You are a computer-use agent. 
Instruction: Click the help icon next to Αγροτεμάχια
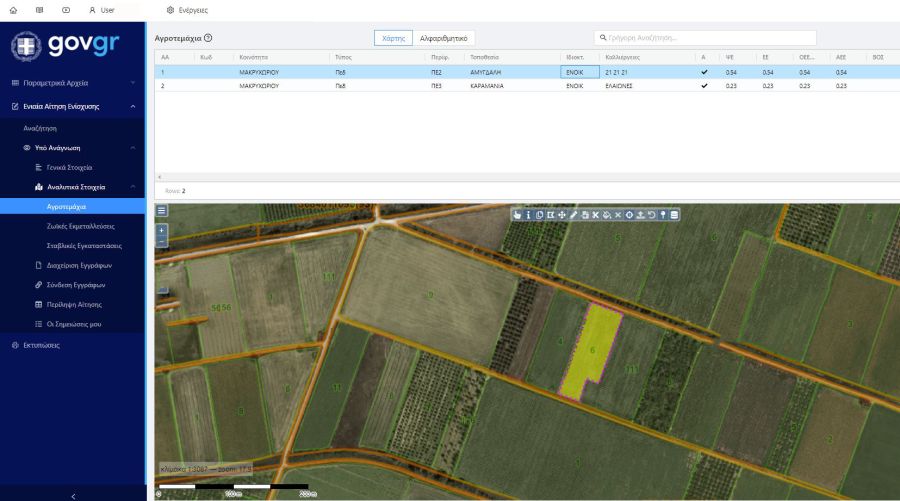(x=208, y=38)
